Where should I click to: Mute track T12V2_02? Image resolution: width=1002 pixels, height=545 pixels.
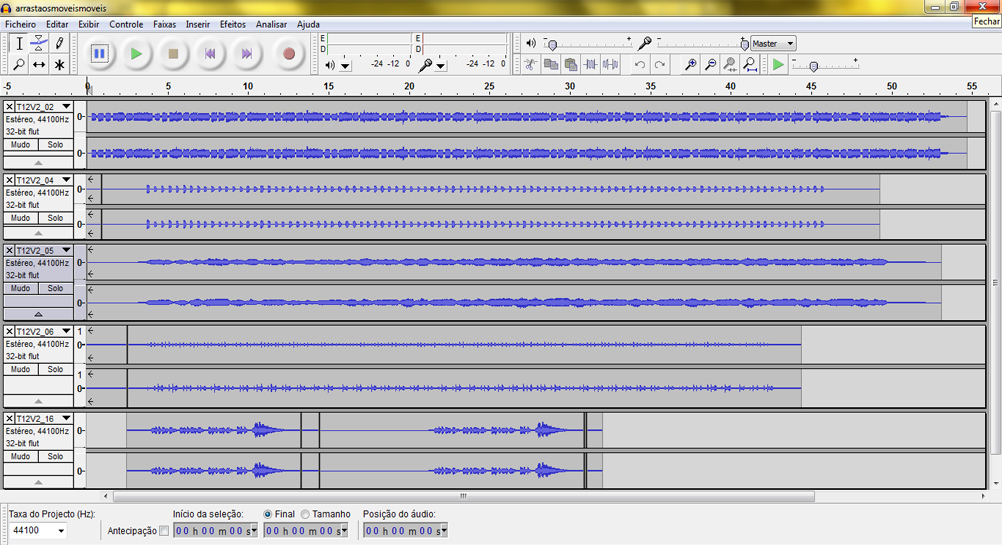tap(20, 145)
